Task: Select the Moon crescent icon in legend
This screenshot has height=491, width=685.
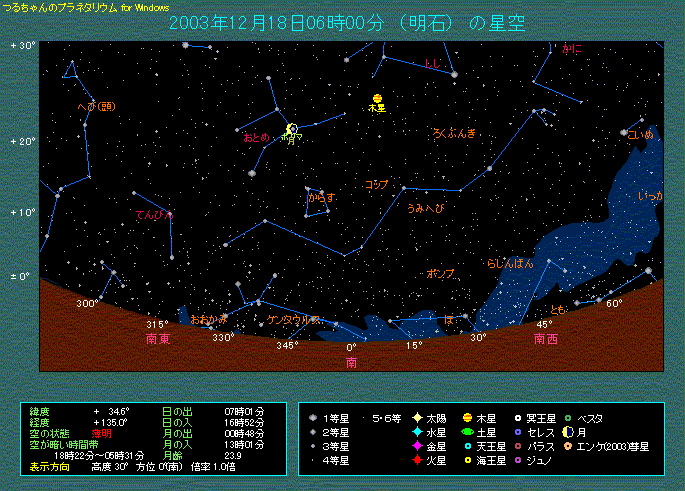Action: point(568,432)
